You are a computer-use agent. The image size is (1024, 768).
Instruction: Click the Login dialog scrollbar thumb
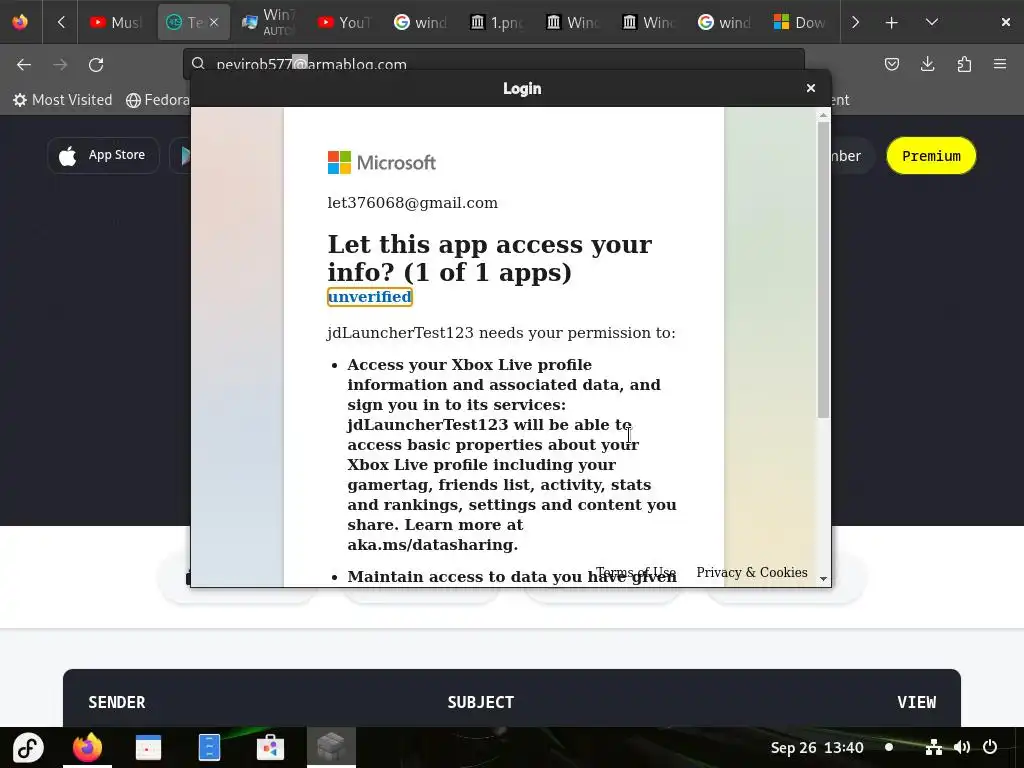(823, 269)
